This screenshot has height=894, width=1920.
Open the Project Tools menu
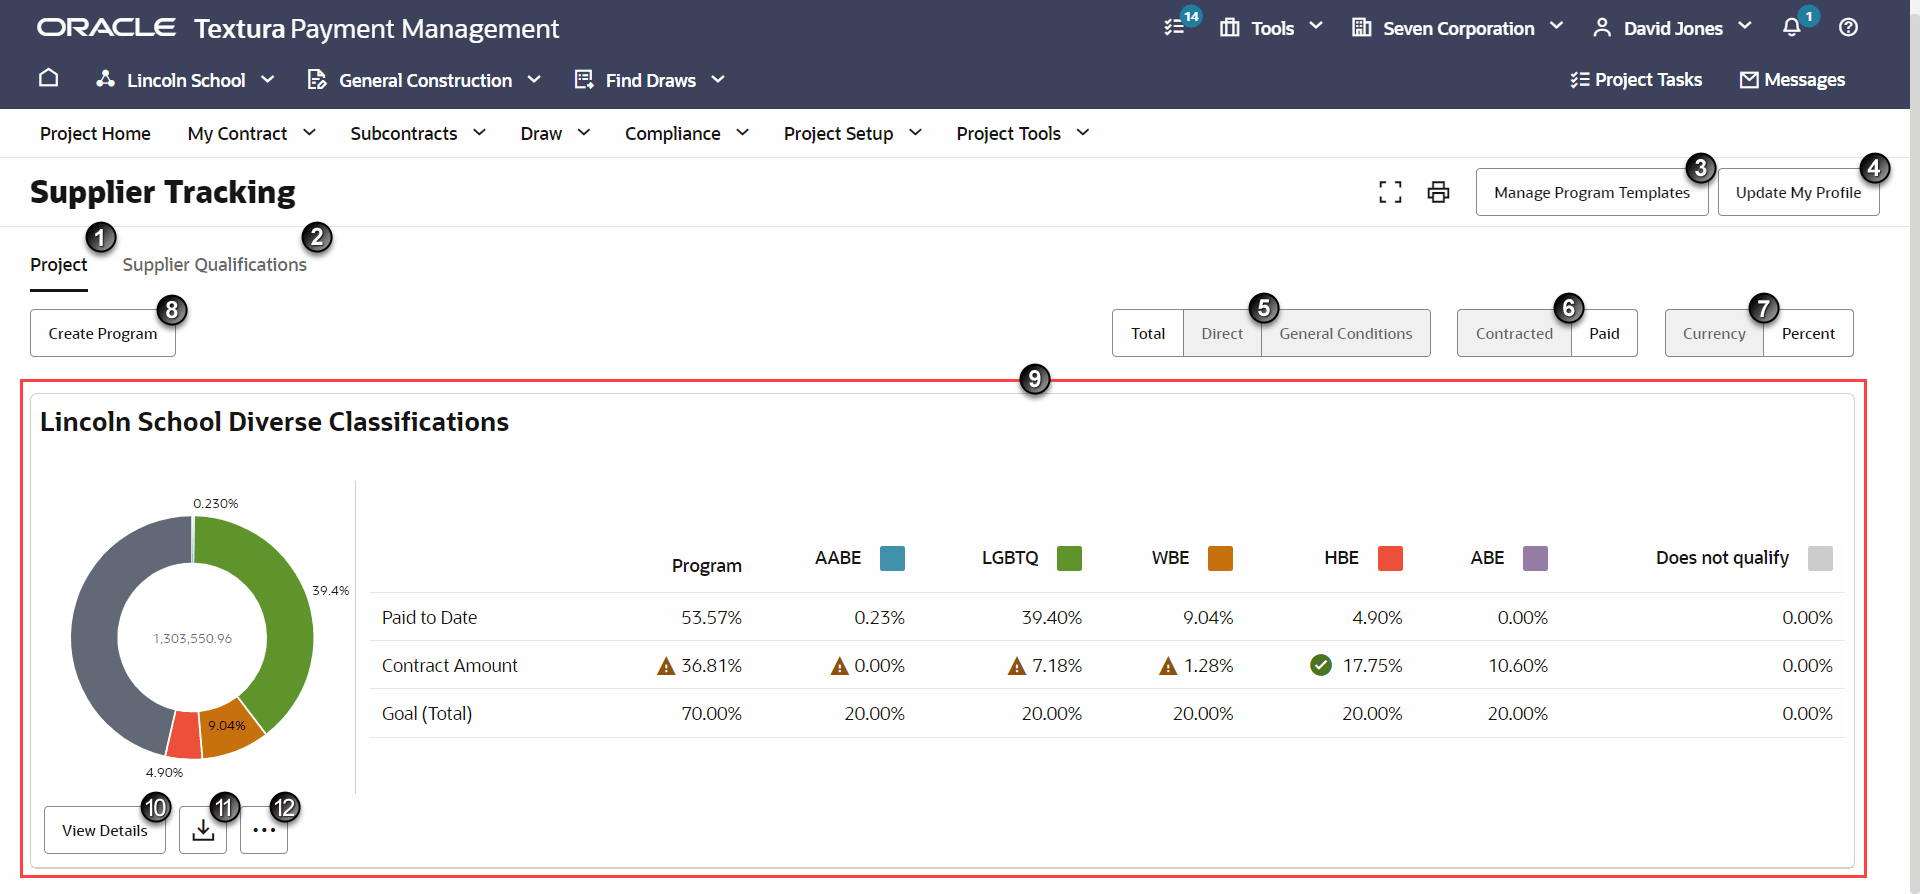tap(1023, 133)
